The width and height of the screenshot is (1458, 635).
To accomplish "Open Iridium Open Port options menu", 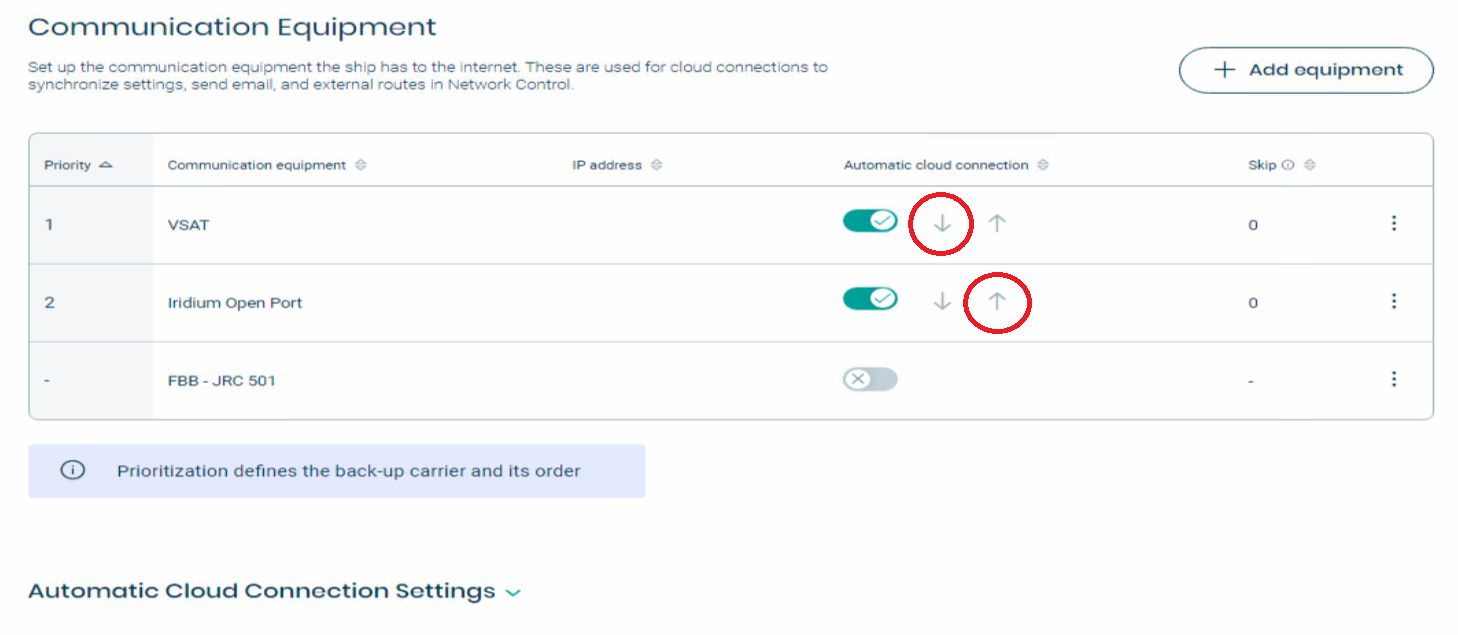I will tap(1394, 301).
